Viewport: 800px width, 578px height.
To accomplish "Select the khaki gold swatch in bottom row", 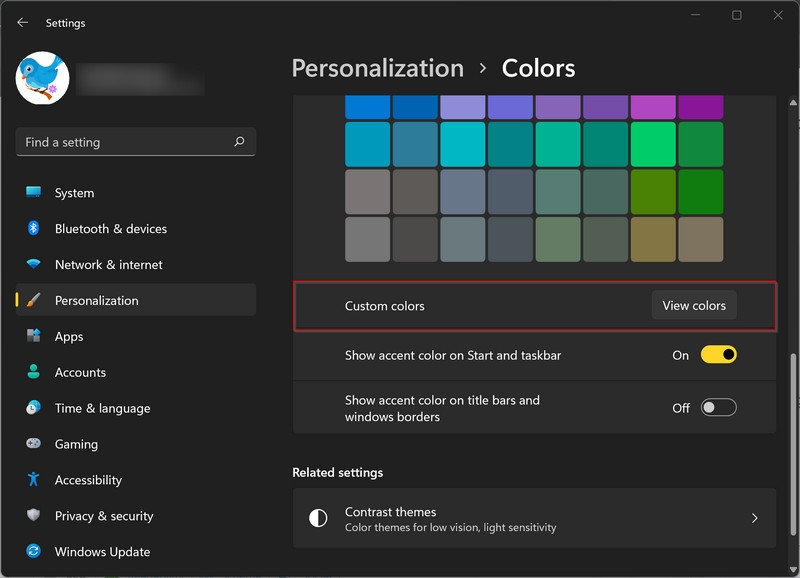I will (653, 239).
